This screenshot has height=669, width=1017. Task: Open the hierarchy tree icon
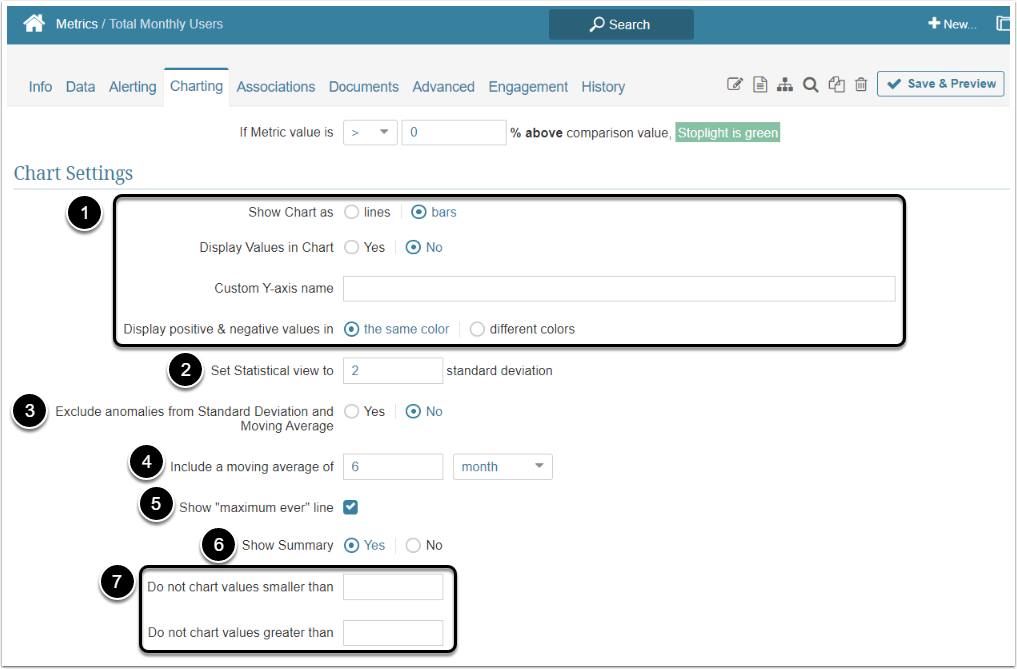click(x=785, y=84)
